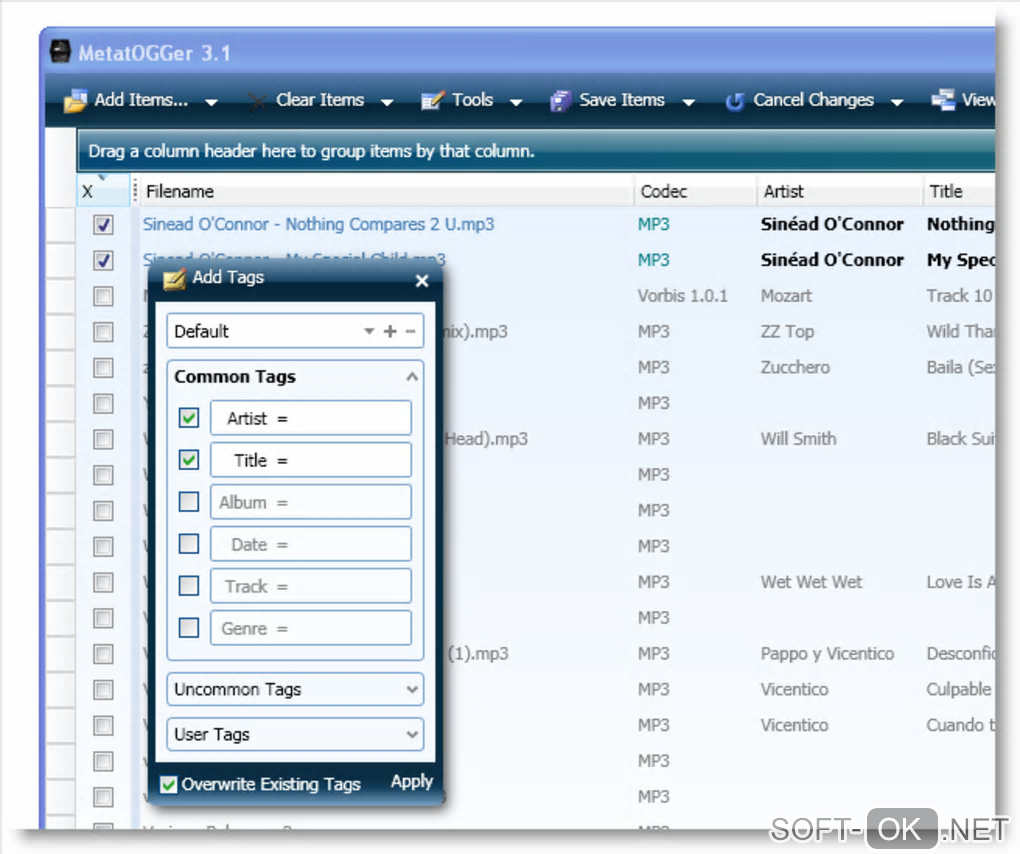This screenshot has width=1020, height=854.
Task: Open the Tools menu label
Action: click(472, 100)
